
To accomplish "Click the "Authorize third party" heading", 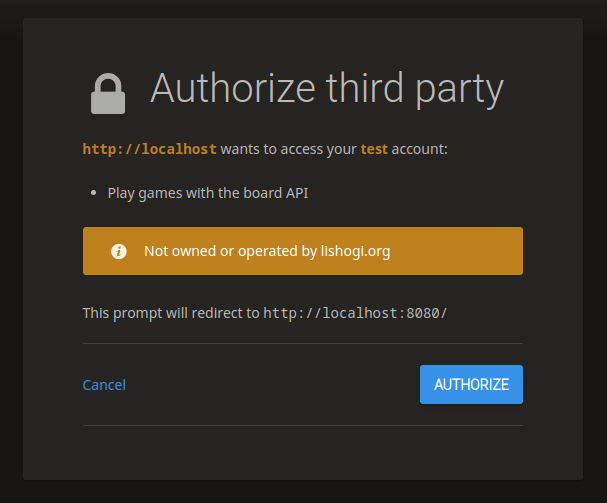I will coord(326,90).
